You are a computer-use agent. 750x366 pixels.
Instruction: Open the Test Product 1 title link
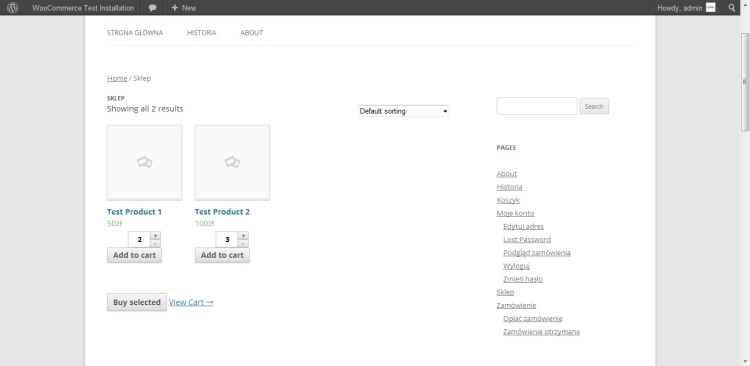134,211
